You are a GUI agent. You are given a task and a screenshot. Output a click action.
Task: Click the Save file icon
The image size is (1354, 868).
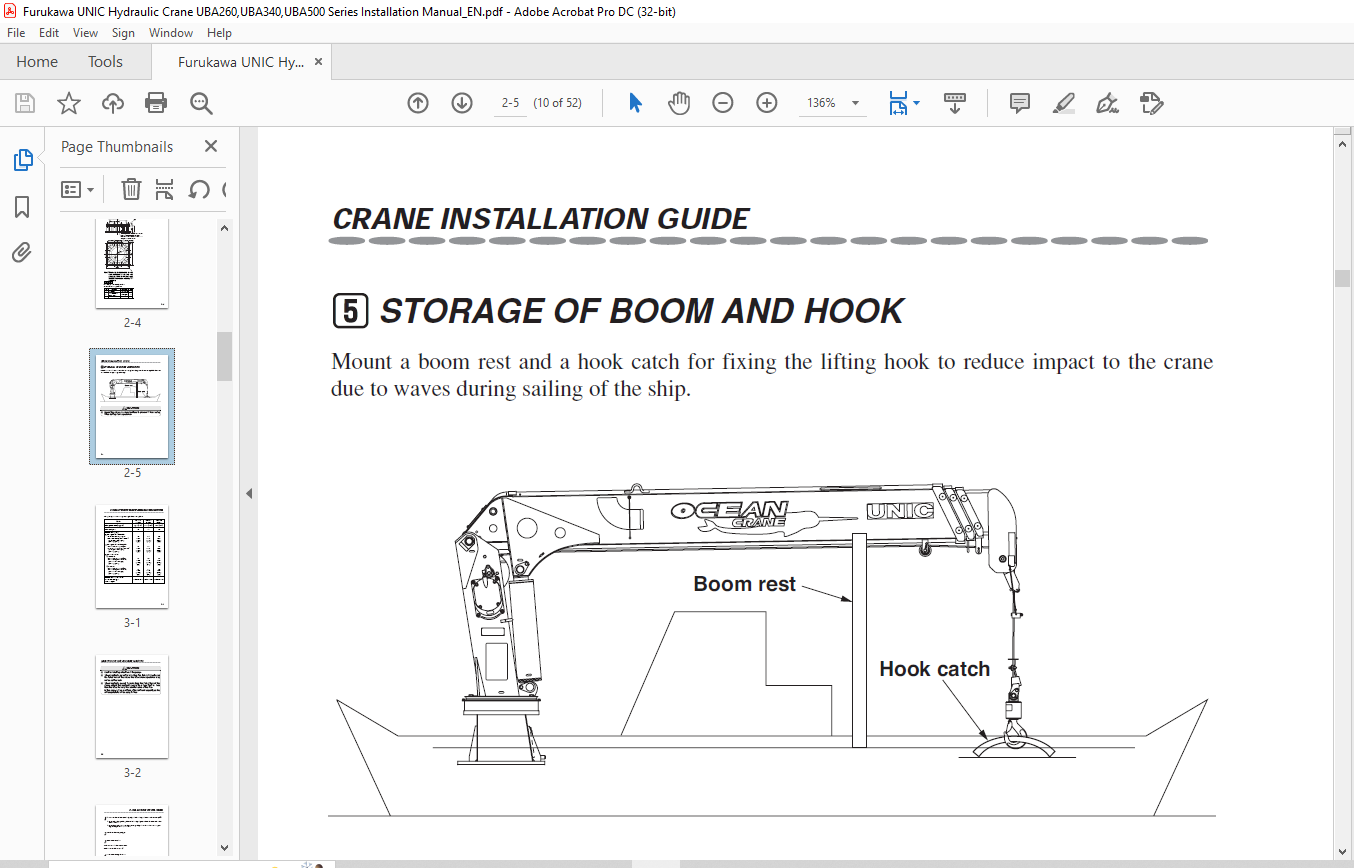(25, 103)
